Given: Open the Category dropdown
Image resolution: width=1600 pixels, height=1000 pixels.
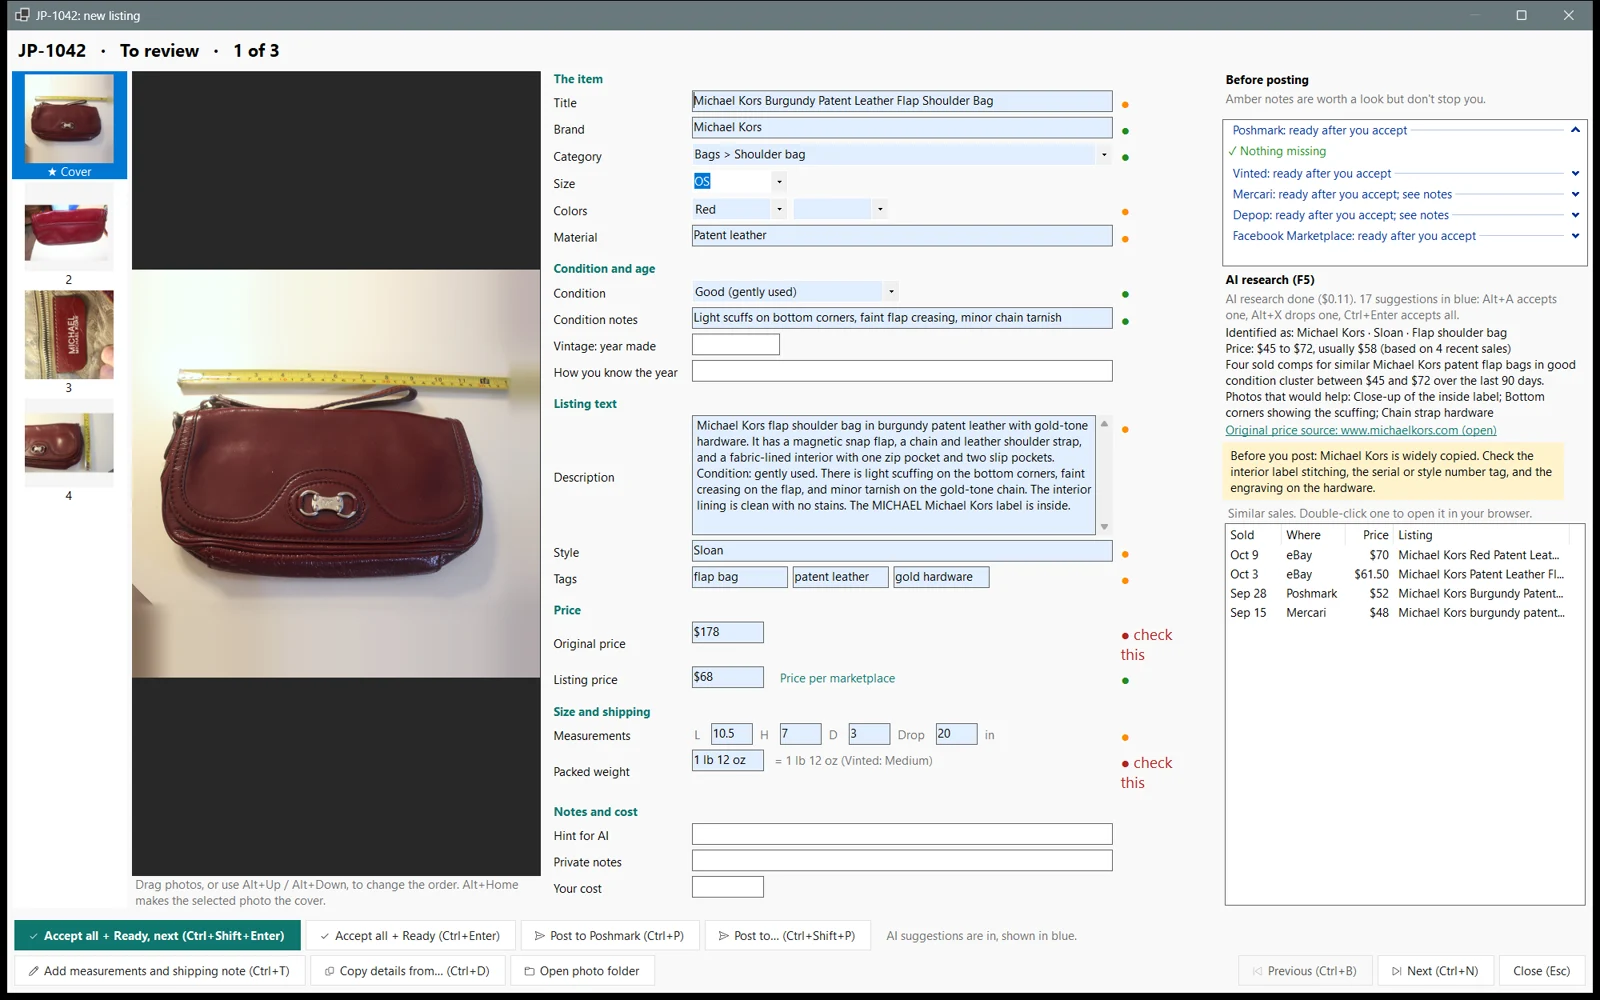Looking at the screenshot, I should 1104,155.
